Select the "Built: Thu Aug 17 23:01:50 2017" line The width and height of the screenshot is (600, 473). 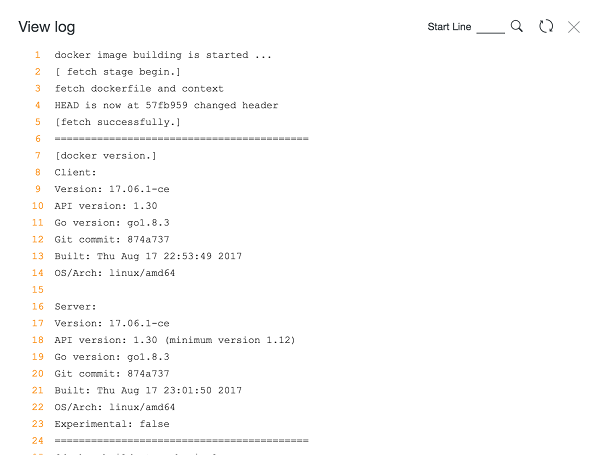(148, 390)
